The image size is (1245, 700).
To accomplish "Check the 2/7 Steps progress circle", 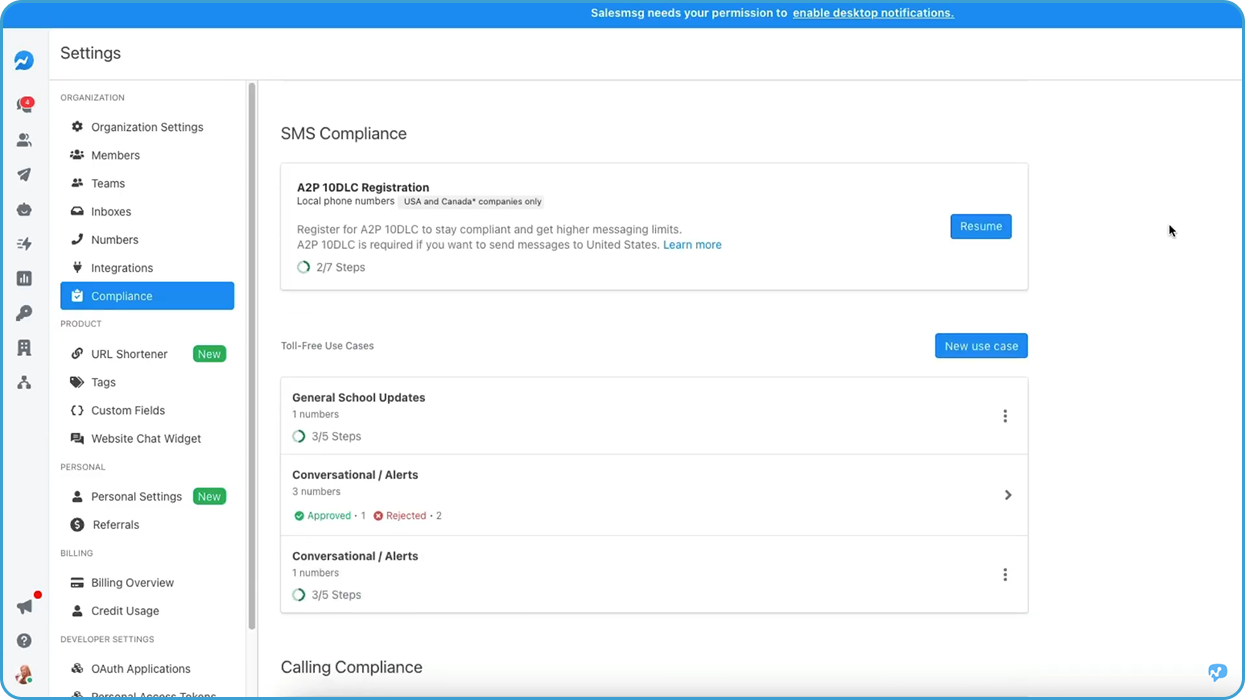I will [x=303, y=267].
